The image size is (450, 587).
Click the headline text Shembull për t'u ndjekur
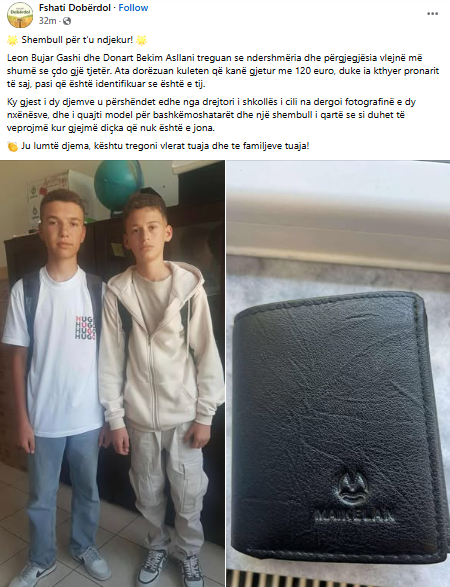click(x=77, y=40)
